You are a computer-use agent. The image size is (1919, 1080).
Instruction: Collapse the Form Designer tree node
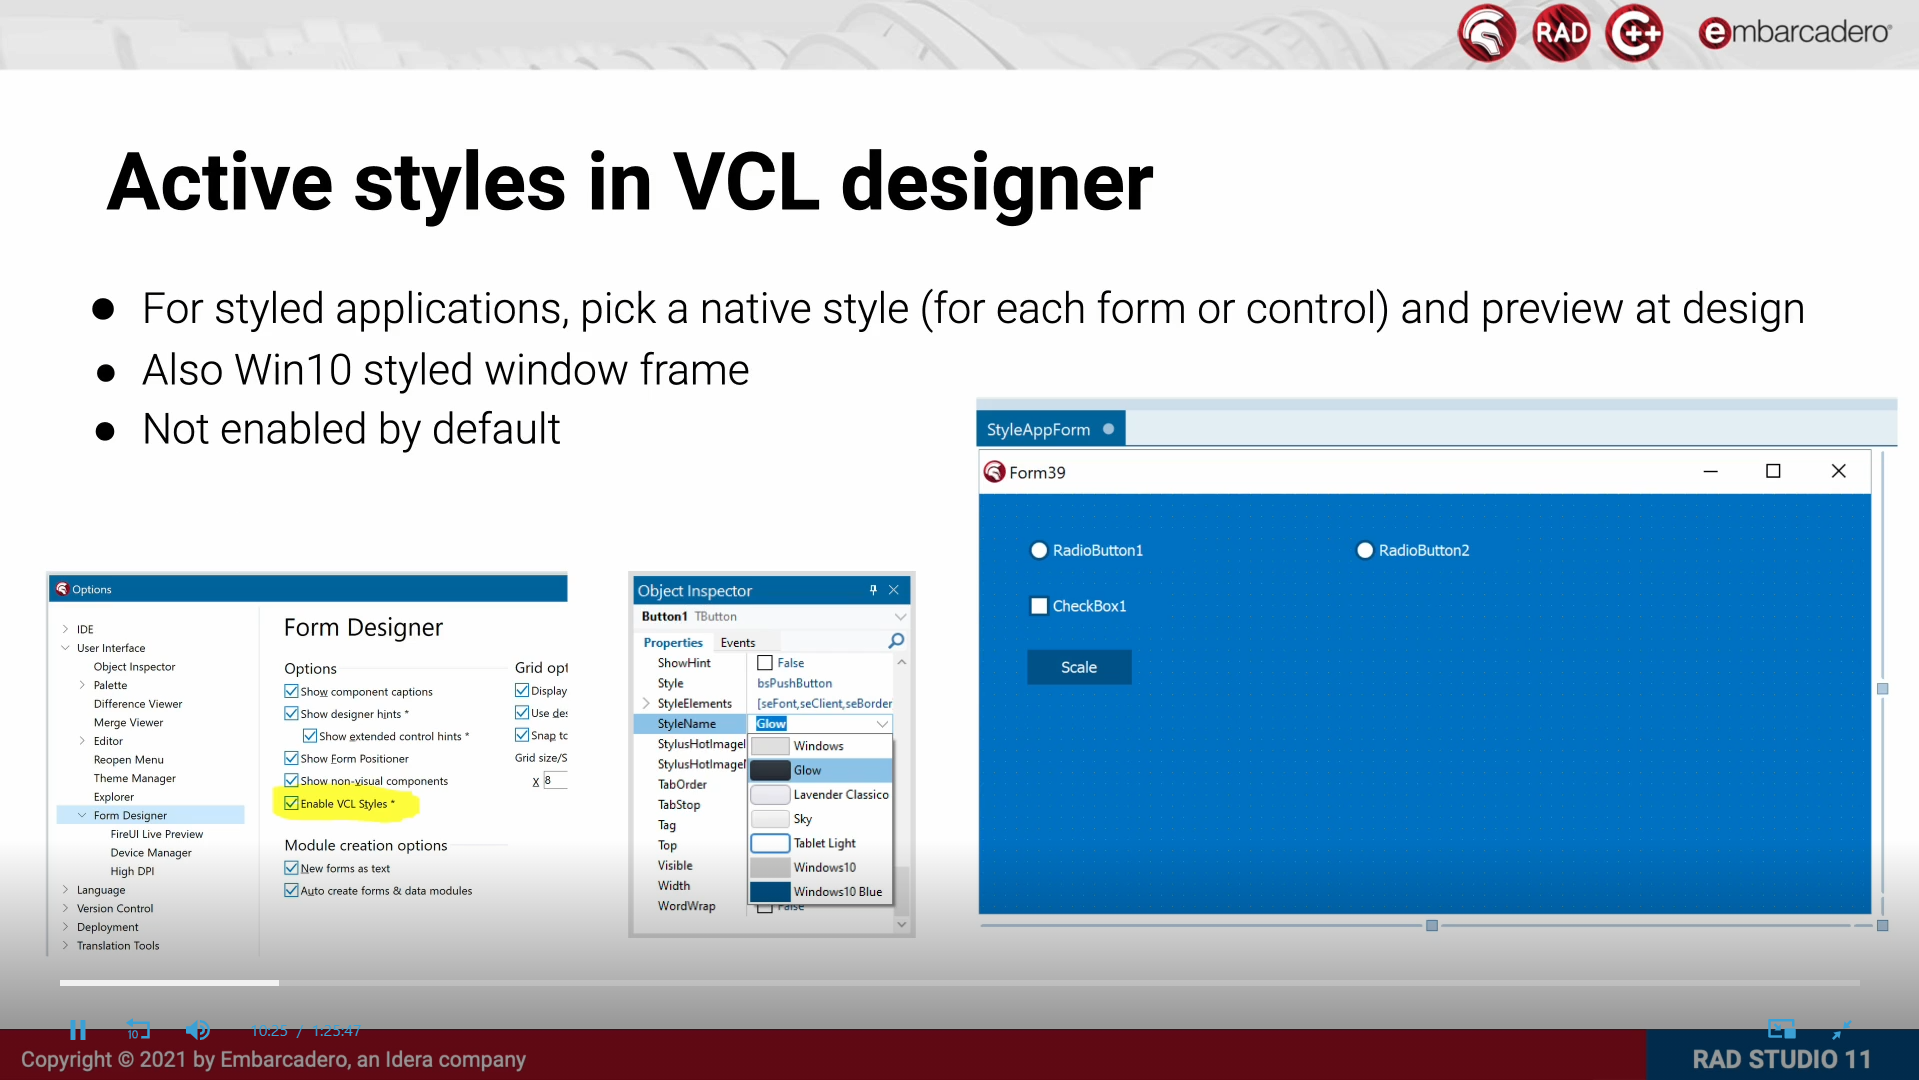click(x=82, y=815)
